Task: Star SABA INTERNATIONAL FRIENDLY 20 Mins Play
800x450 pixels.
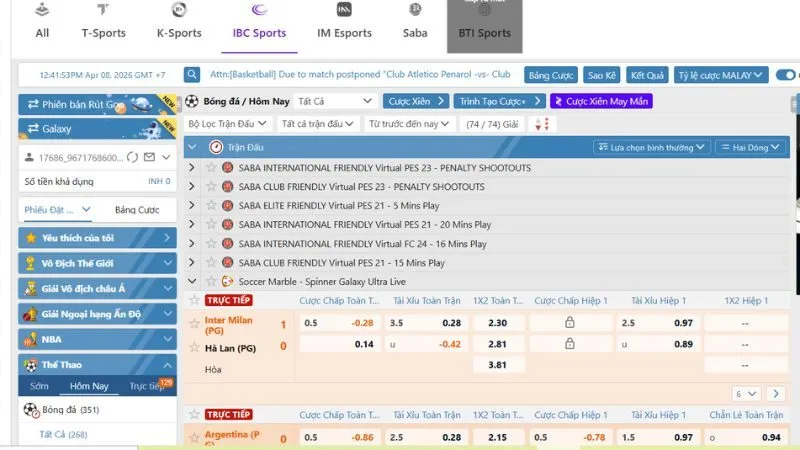Action: point(211,224)
